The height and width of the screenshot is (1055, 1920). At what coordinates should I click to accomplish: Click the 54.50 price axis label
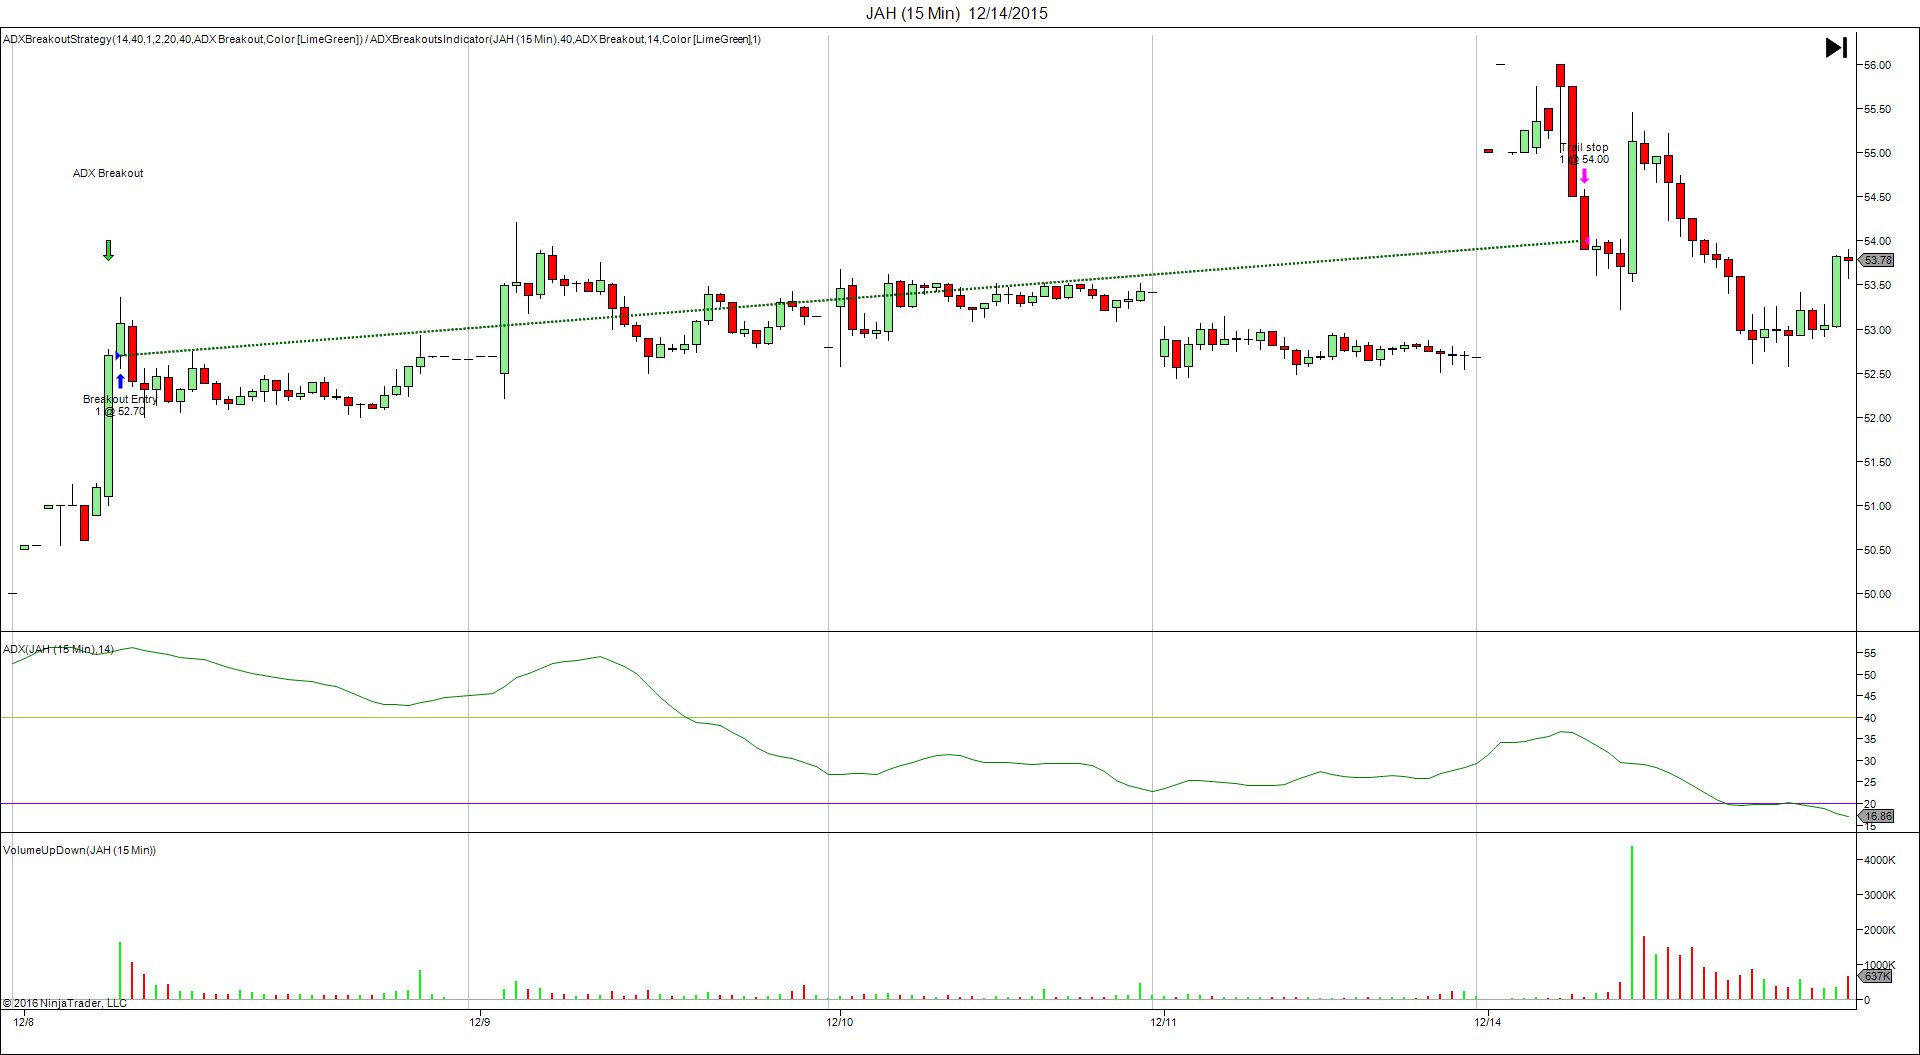[x=1877, y=197]
